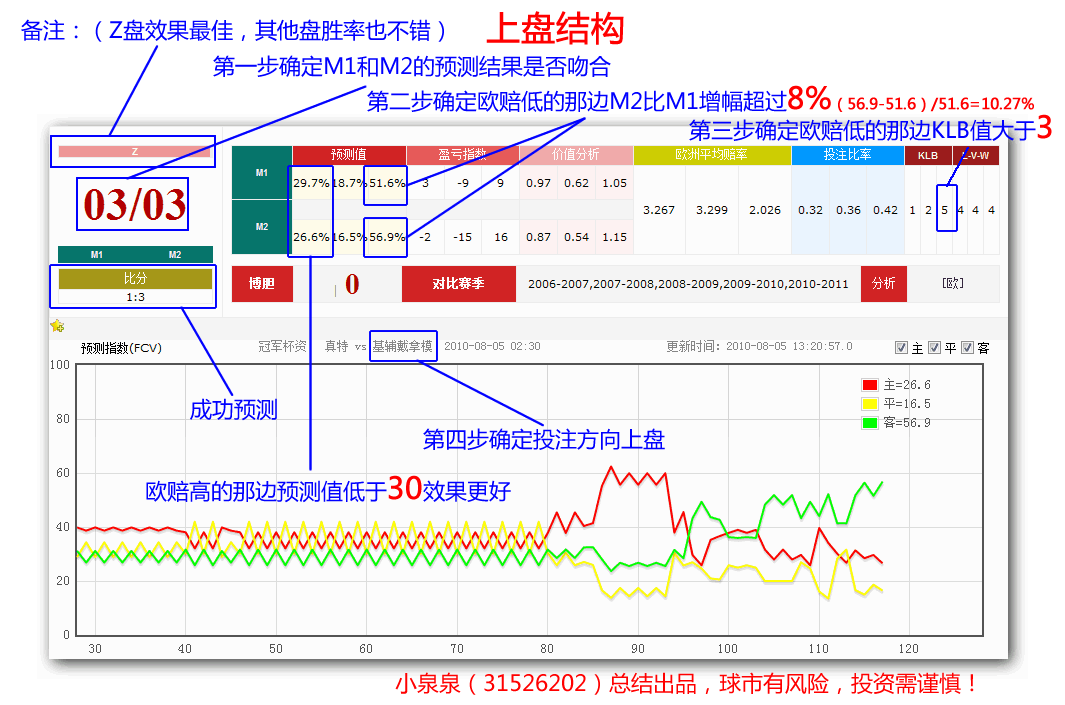Viewport: 1065px width, 705px height.
Task: Click the red 分析 button
Action: coord(884,283)
